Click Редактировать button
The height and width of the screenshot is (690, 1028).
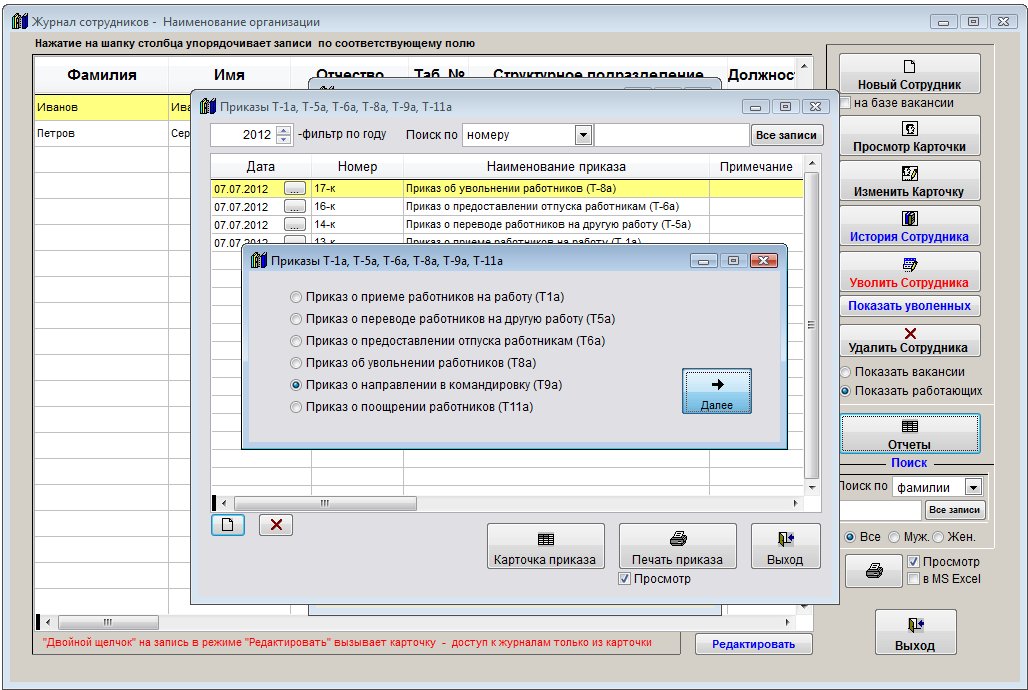click(x=753, y=644)
